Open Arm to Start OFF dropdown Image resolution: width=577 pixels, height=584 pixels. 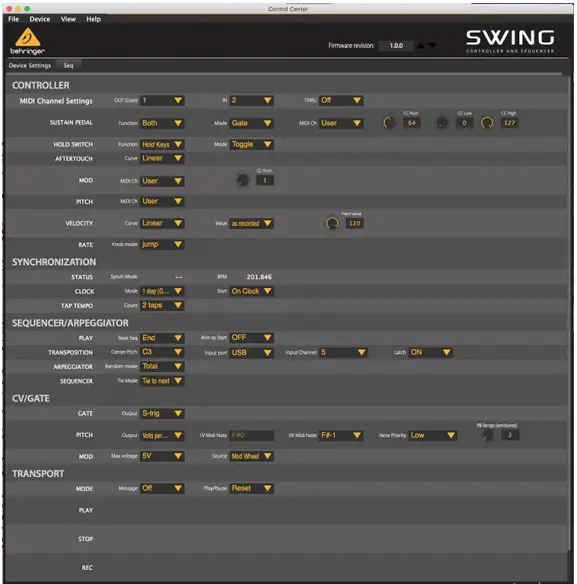click(x=251, y=338)
